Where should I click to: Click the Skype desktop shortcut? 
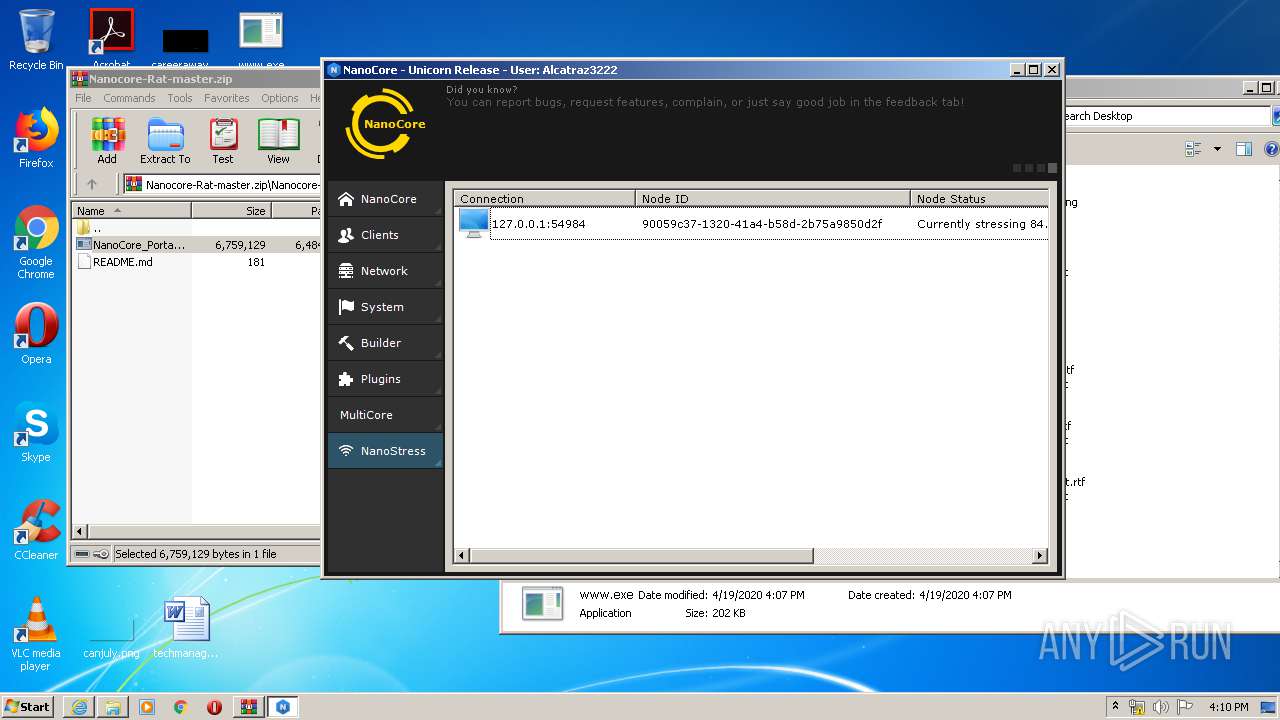(x=36, y=433)
